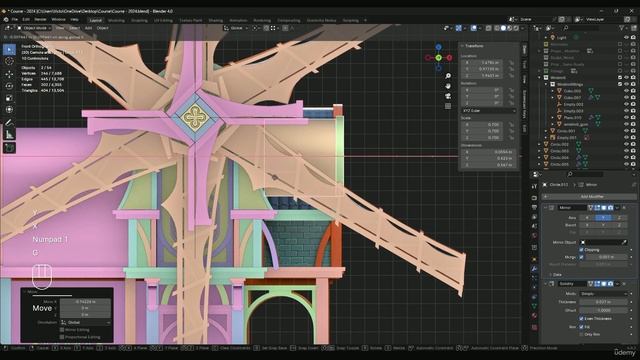Toggle Clipping checkbox in Mirror modifier
This screenshot has height=360, width=640.
click(x=581, y=249)
